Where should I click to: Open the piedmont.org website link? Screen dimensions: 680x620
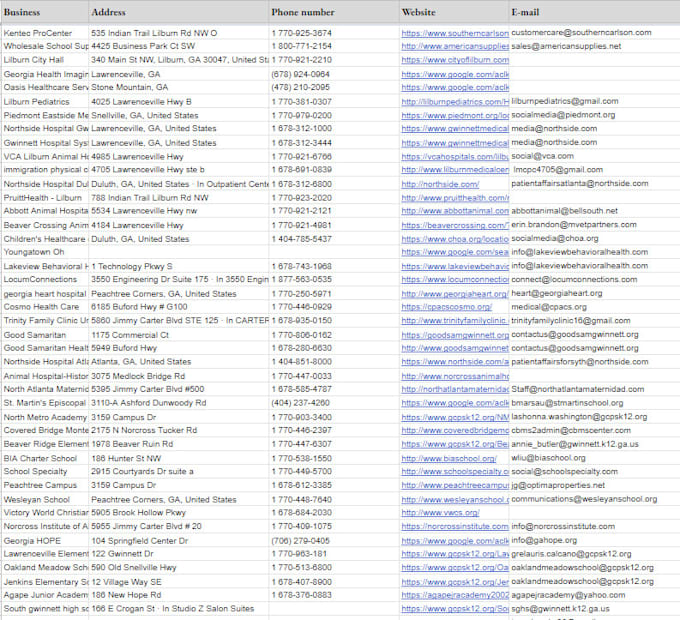pyautogui.click(x=454, y=115)
